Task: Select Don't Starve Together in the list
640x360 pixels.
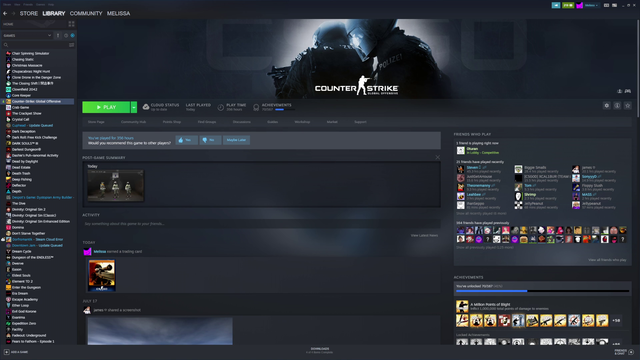Action: pos(28,233)
